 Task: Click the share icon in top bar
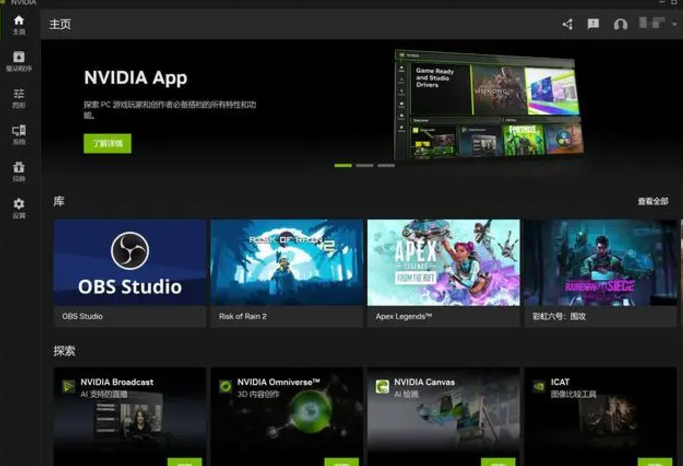pos(568,24)
